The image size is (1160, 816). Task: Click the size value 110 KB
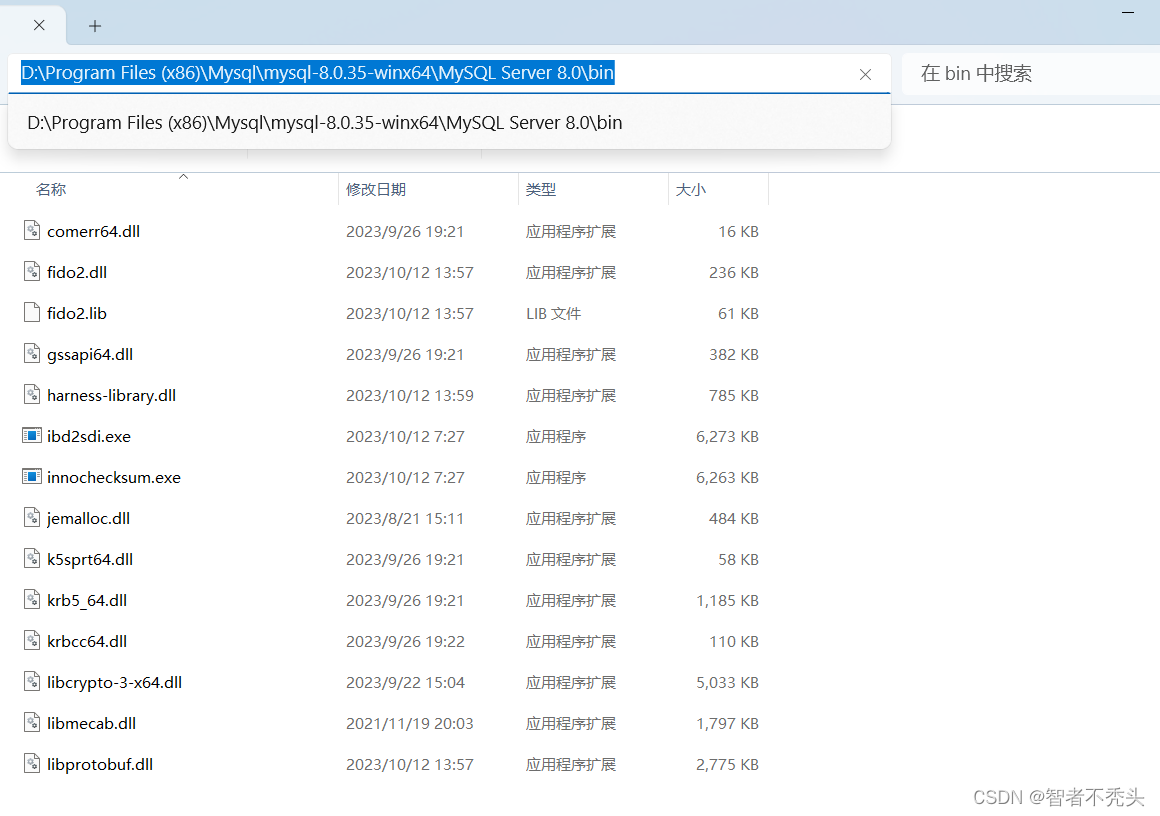point(734,641)
